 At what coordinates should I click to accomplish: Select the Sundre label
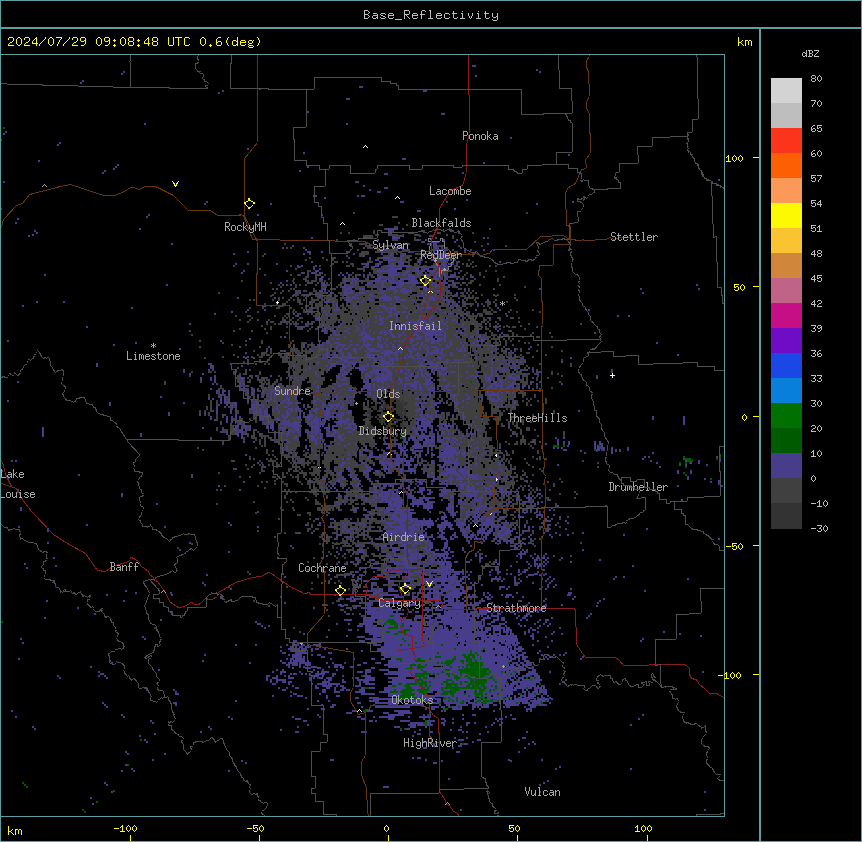[x=292, y=391]
